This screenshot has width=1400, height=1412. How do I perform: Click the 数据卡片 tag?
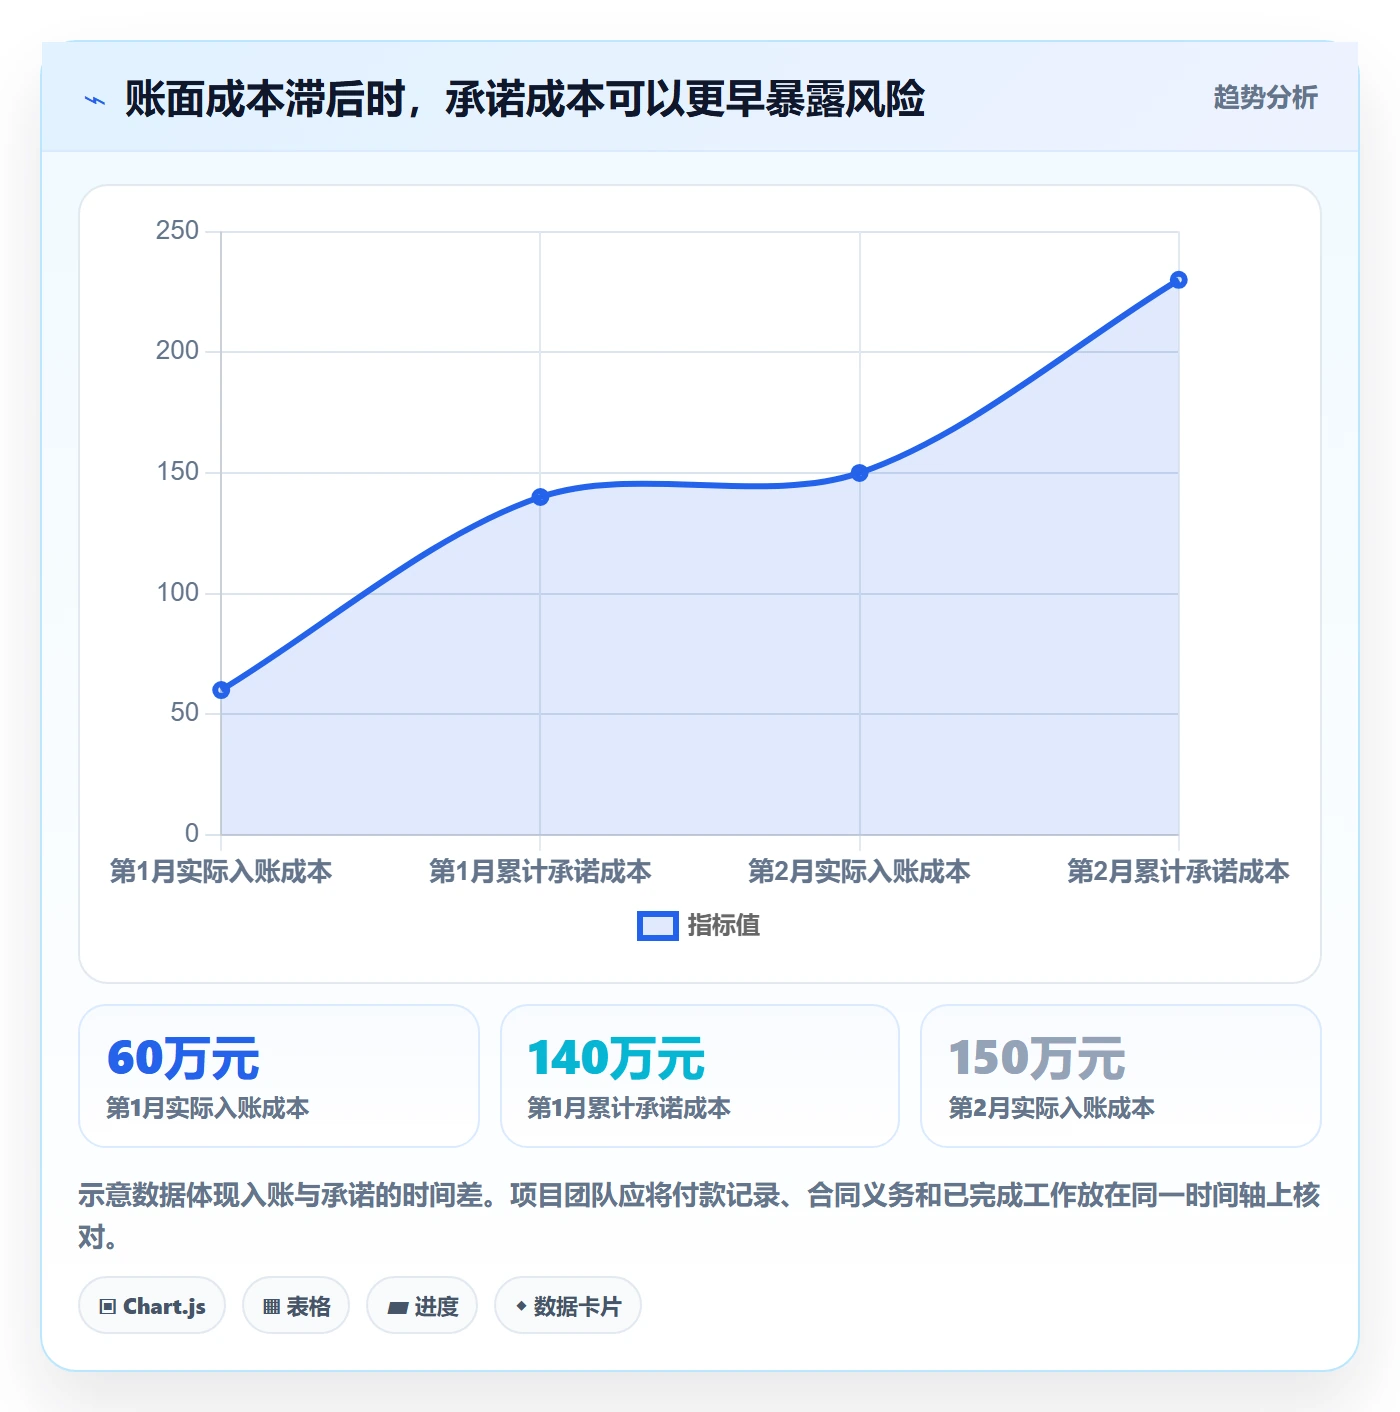pyautogui.click(x=568, y=1306)
